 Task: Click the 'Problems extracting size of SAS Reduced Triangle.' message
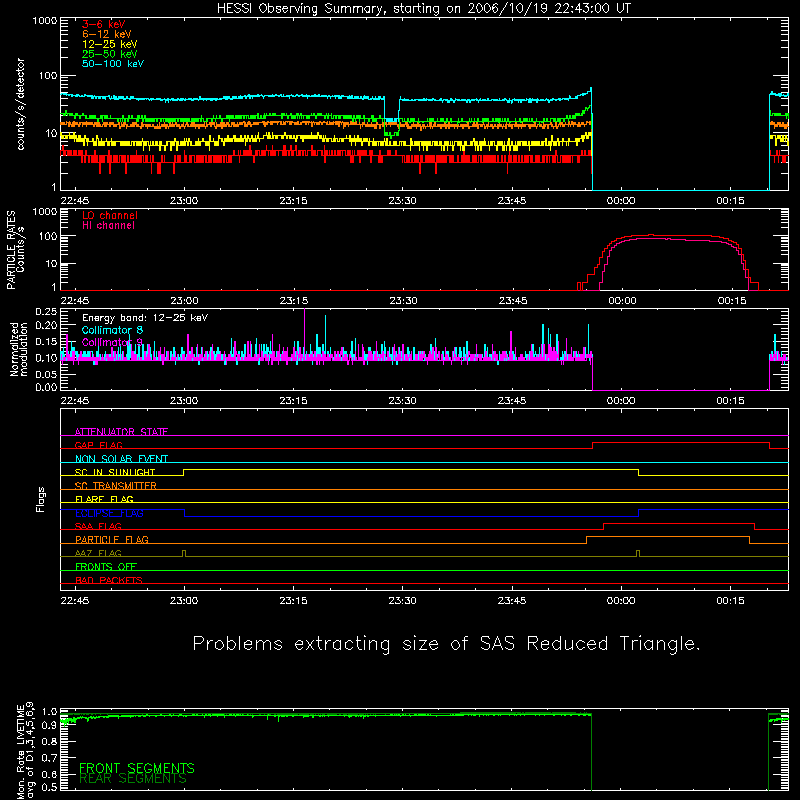click(446, 644)
